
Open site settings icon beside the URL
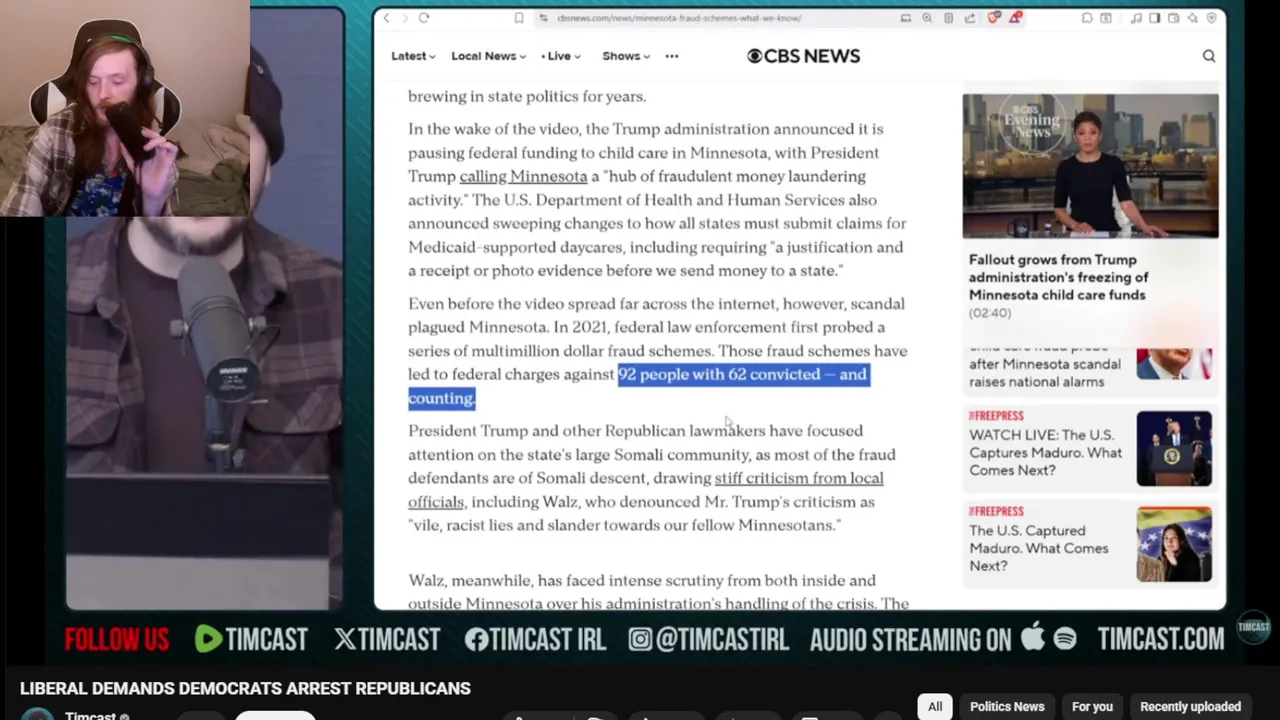click(543, 18)
